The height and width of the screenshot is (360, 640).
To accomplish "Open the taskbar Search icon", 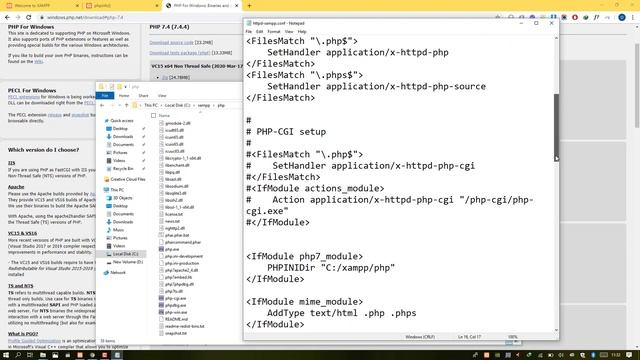I will click(x=18, y=355).
